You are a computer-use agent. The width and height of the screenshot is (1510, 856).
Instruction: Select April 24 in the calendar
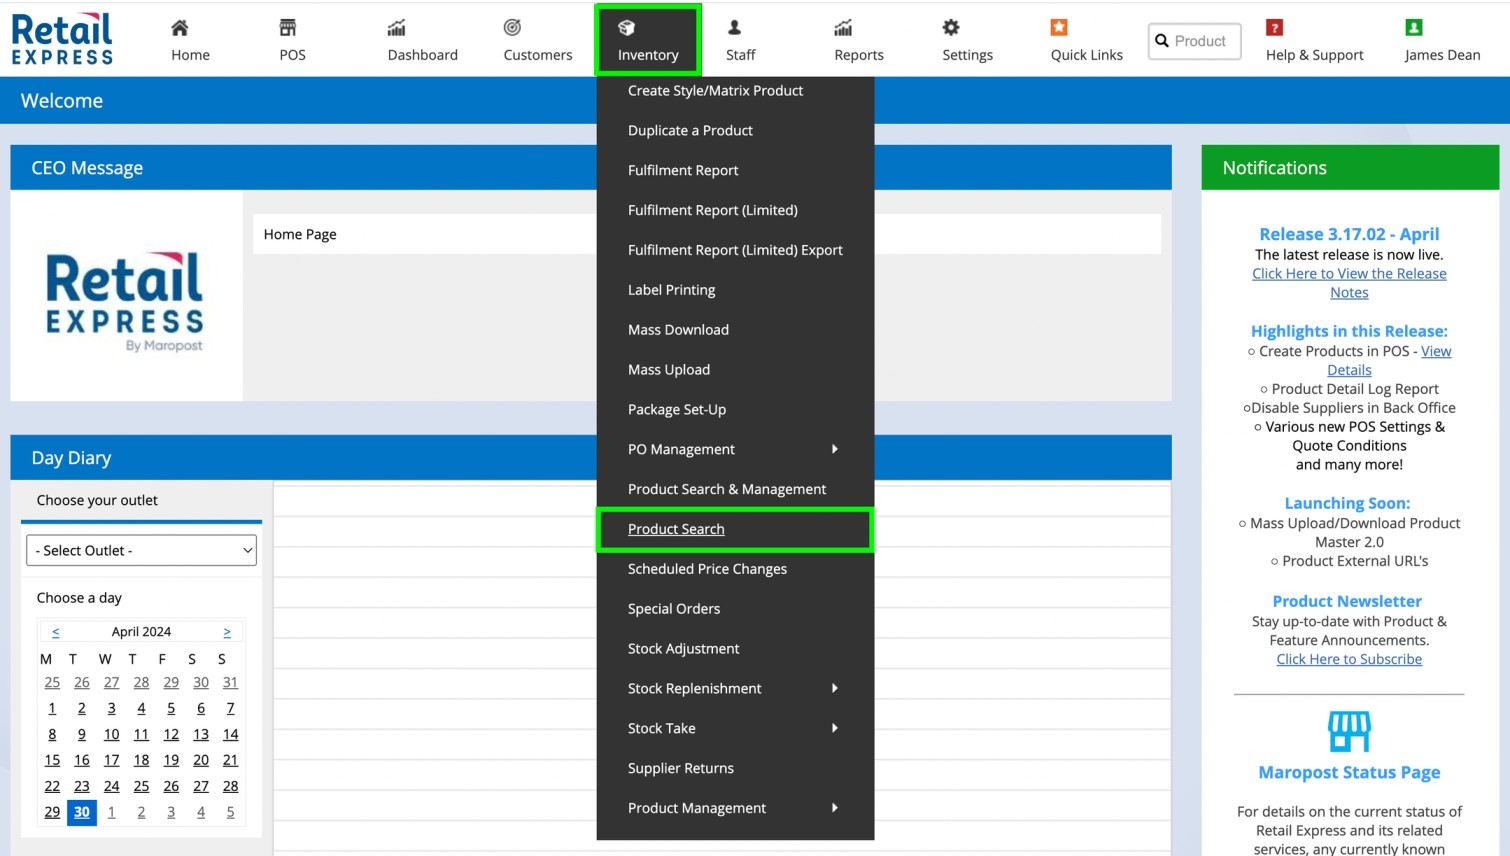click(x=111, y=786)
